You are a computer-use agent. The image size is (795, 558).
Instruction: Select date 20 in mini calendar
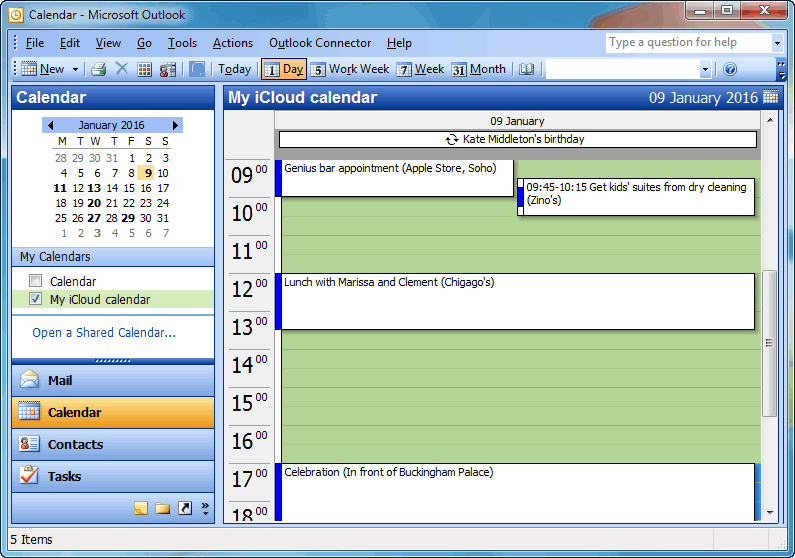[94, 203]
